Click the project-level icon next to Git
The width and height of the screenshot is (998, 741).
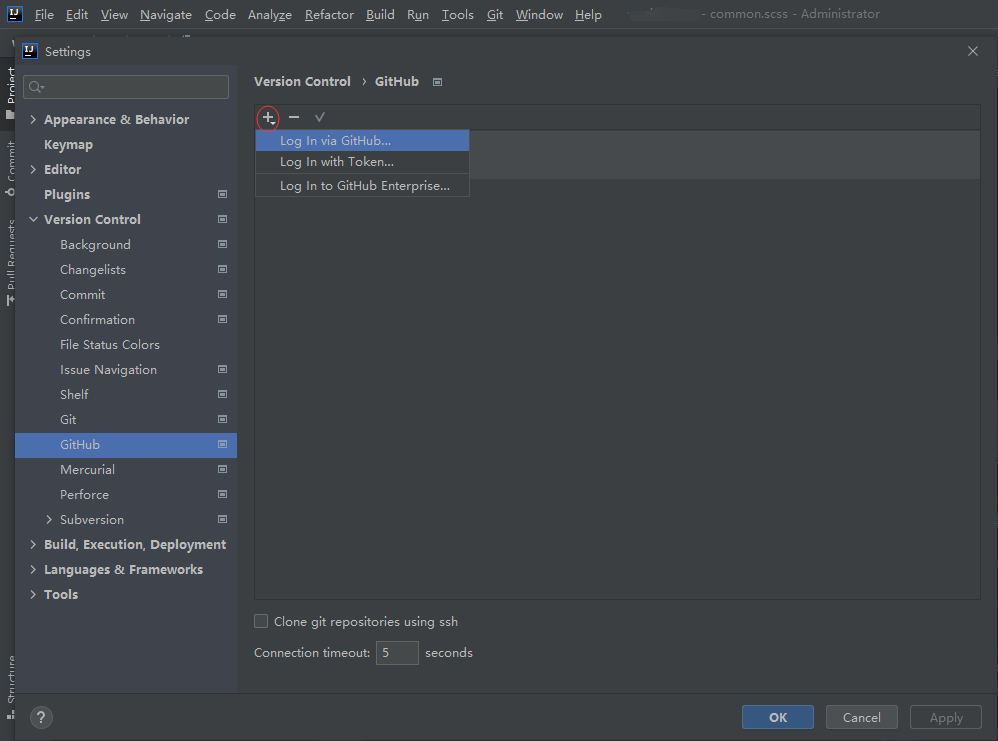pyautogui.click(x=222, y=419)
